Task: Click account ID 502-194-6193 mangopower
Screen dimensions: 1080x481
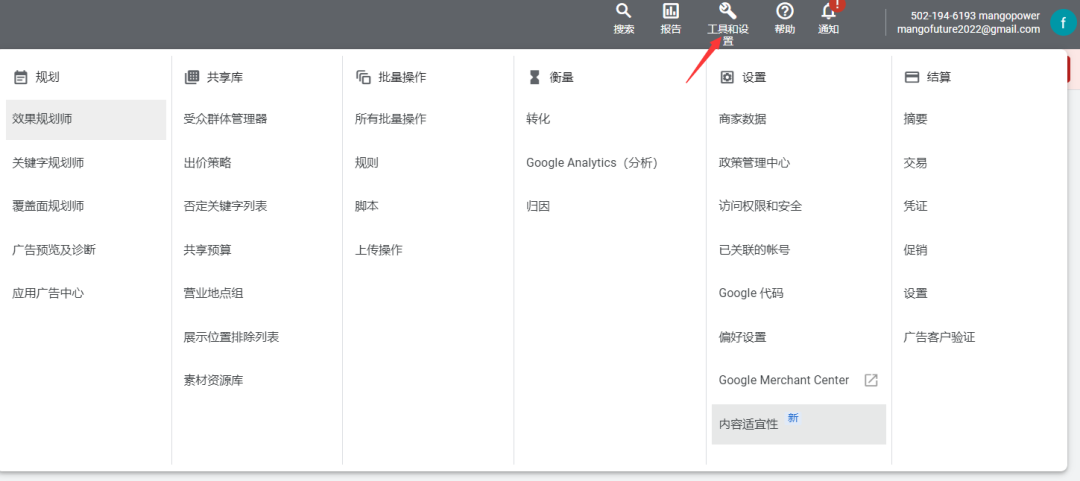Action: [975, 16]
